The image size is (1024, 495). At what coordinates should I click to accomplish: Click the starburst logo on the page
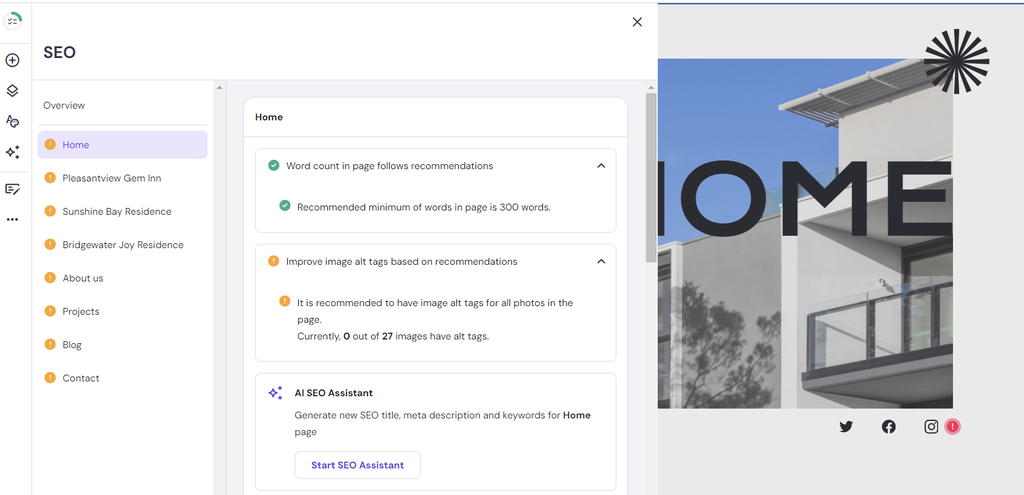point(956,62)
